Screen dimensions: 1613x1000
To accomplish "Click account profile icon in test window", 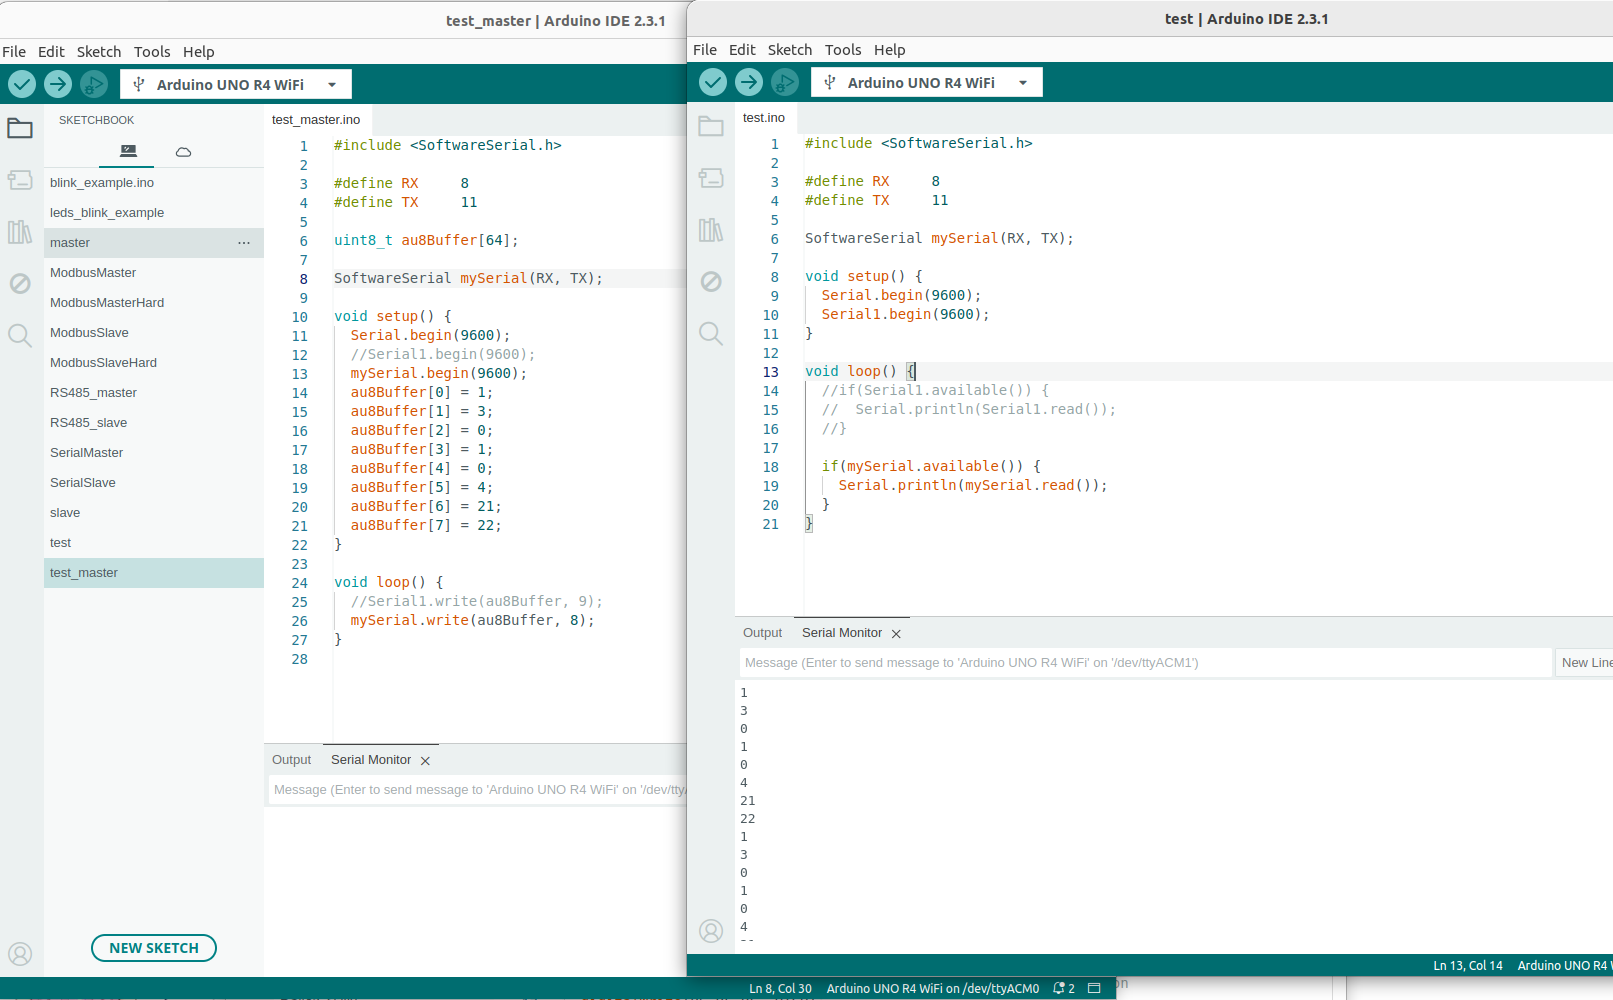I will pyautogui.click(x=711, y=931).
